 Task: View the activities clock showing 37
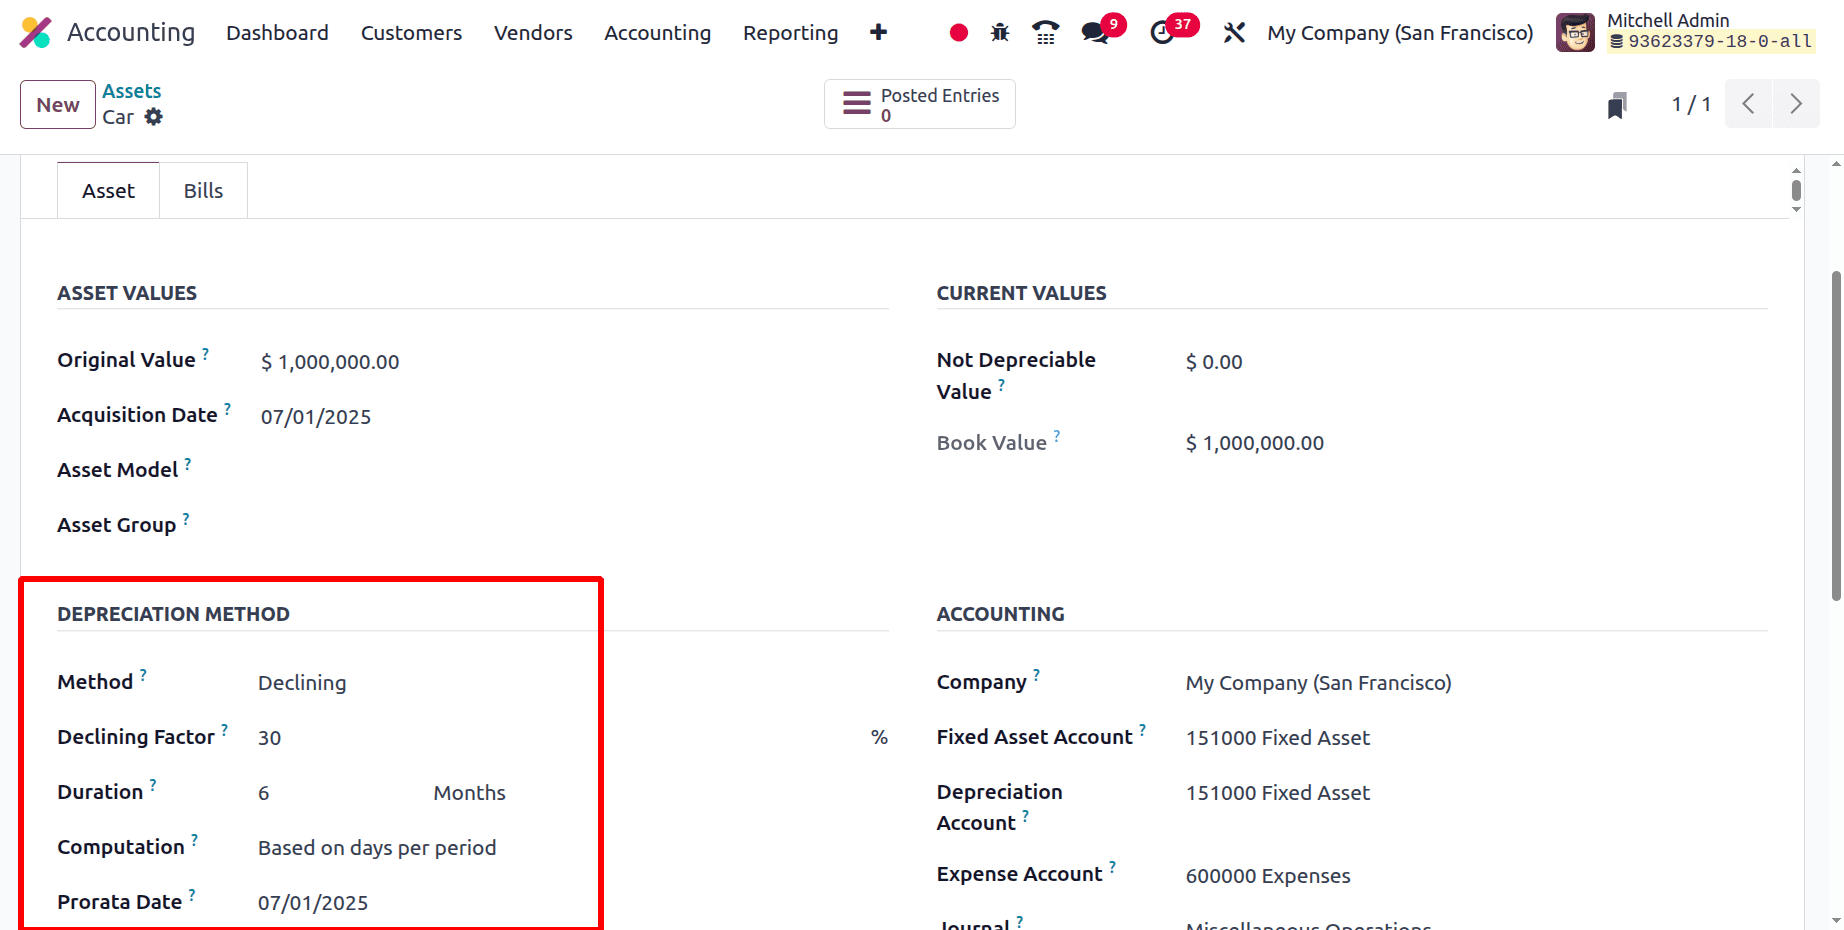click(x=1163, y=32)
